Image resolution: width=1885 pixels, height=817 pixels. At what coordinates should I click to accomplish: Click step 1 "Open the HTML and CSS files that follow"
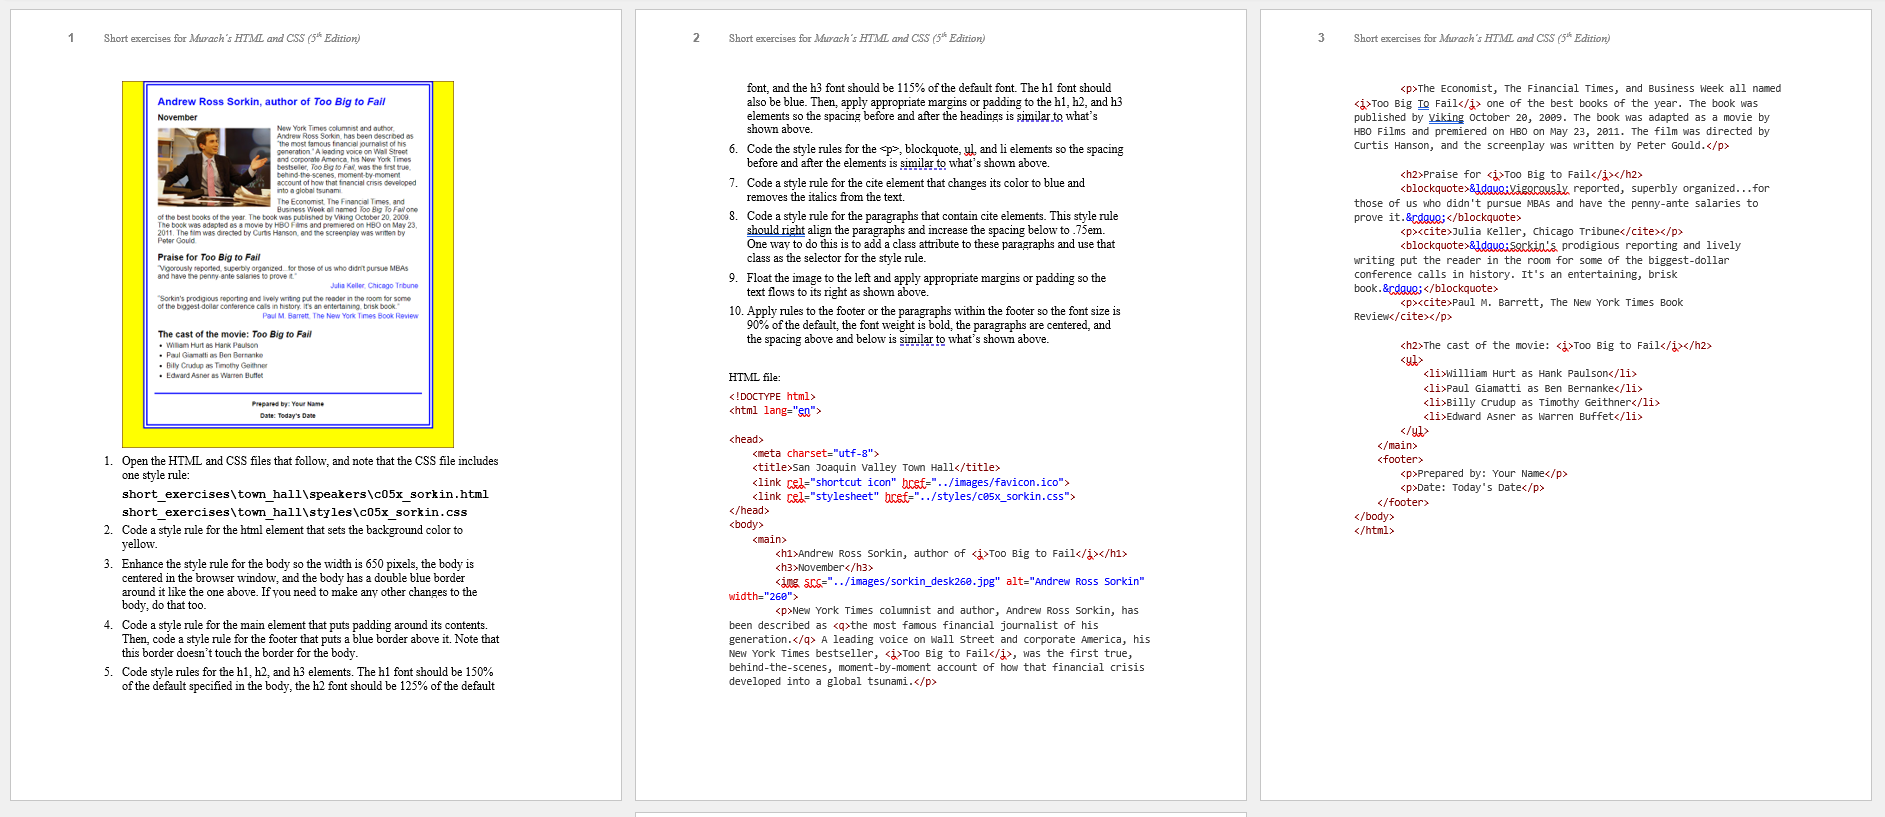coord(310,468)
